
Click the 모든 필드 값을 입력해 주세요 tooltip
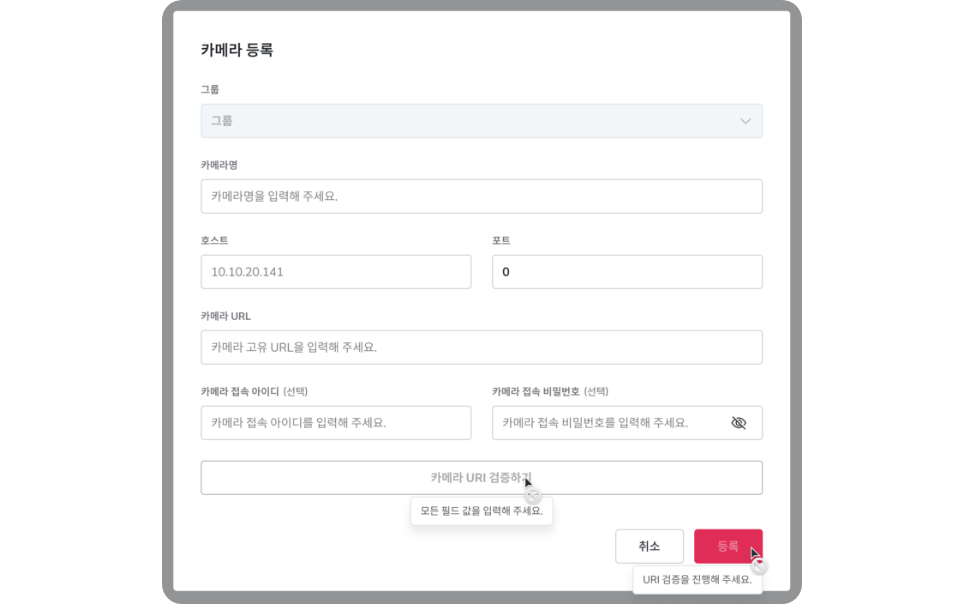click(481, 511)
